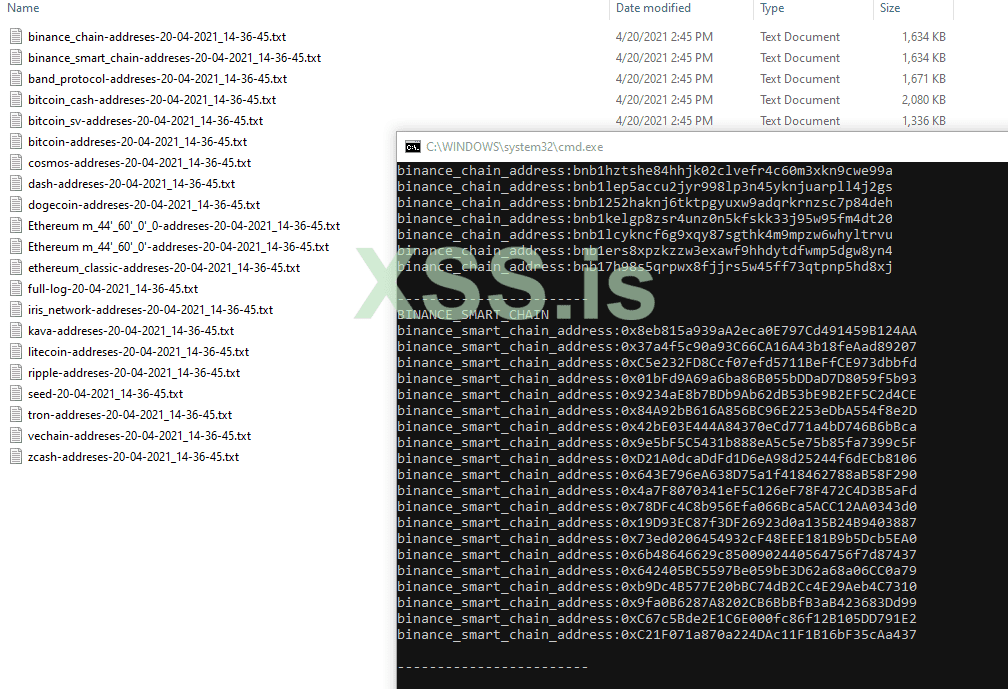Click the full-log file icon
Image resolution: width=1008 pixels, height=689 pixels.
click(16, 289)
